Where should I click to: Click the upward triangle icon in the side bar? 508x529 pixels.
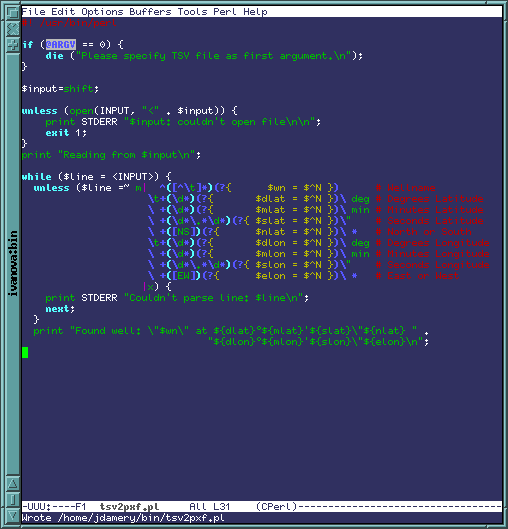13,484
